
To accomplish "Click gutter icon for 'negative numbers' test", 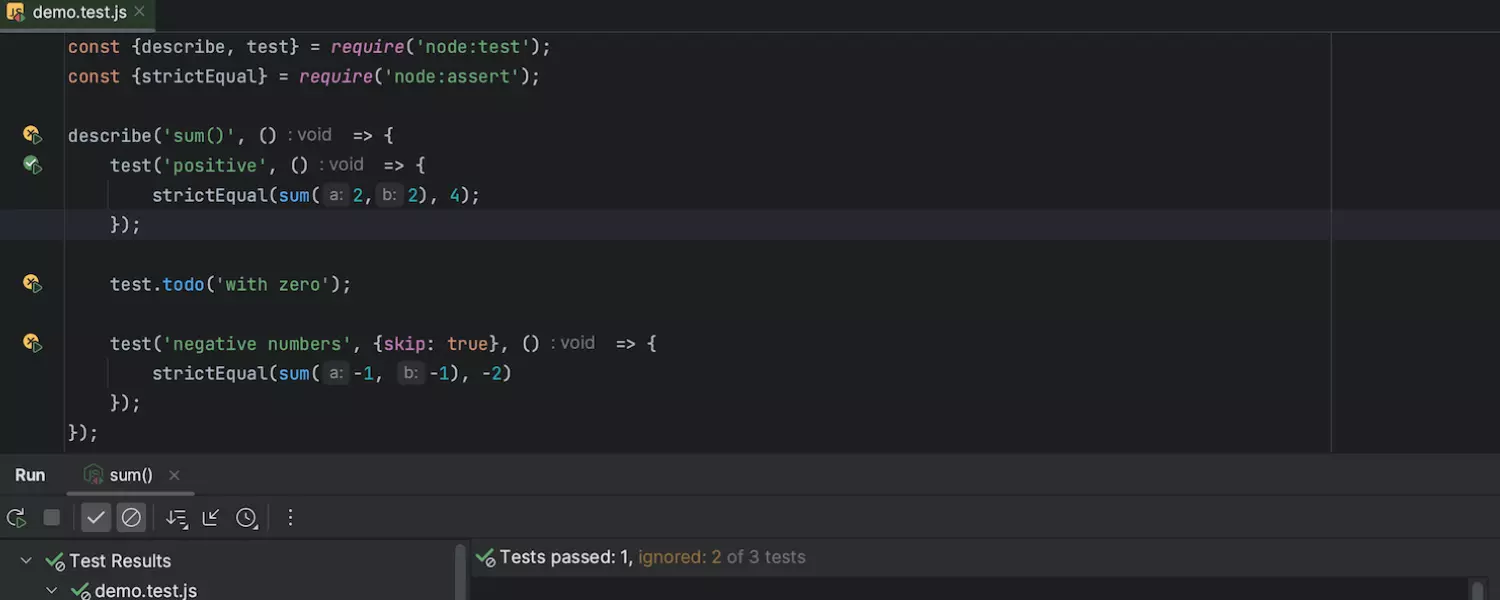I will point(32,343).
